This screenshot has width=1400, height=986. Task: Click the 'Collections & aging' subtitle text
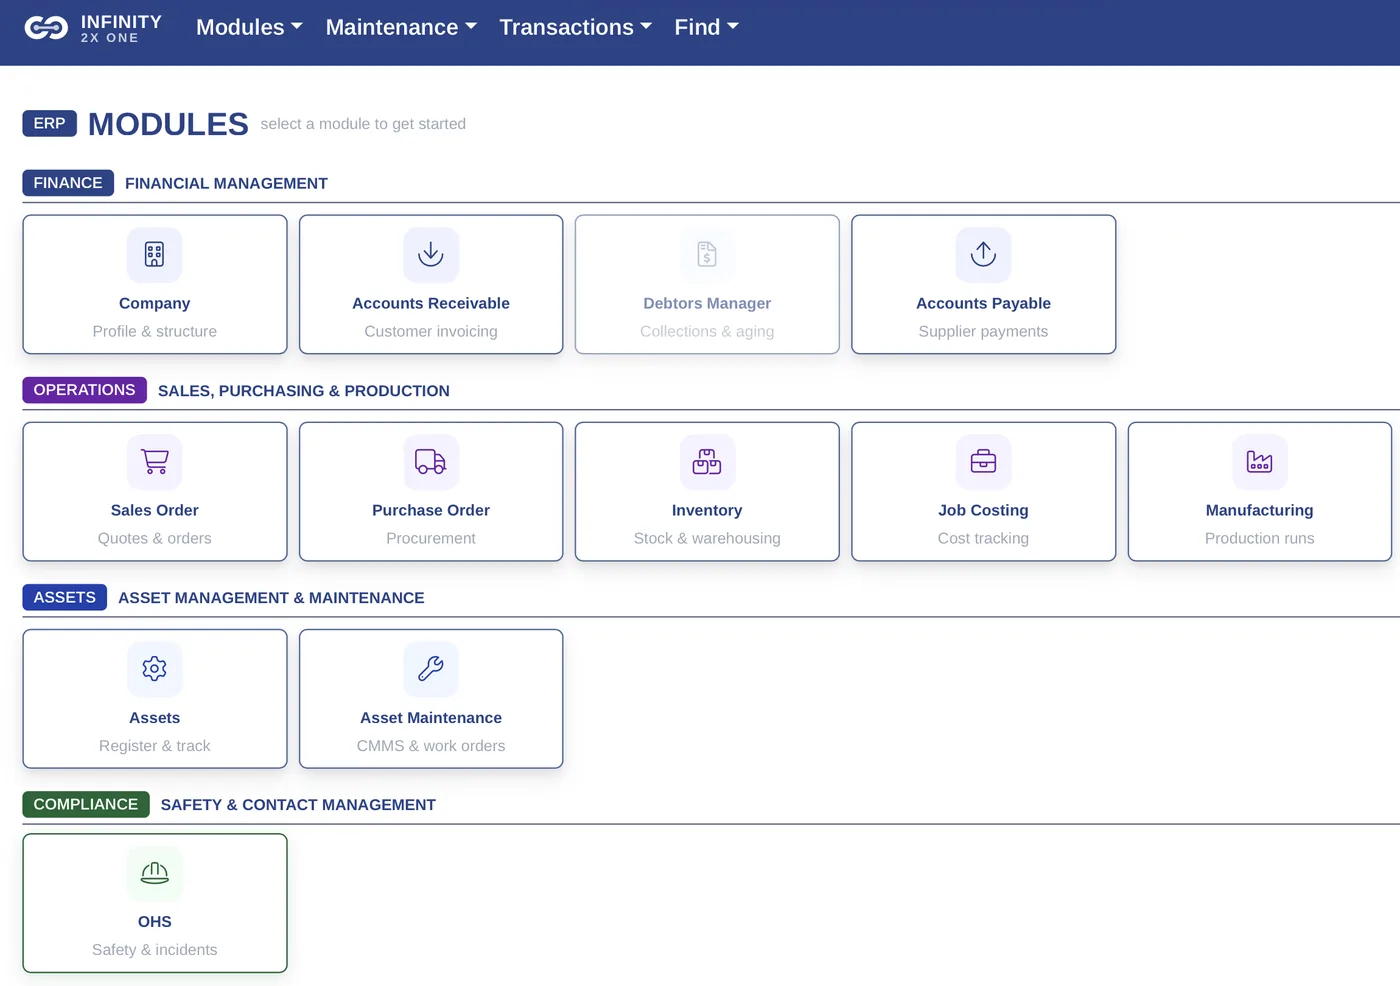tap(707, 331)
